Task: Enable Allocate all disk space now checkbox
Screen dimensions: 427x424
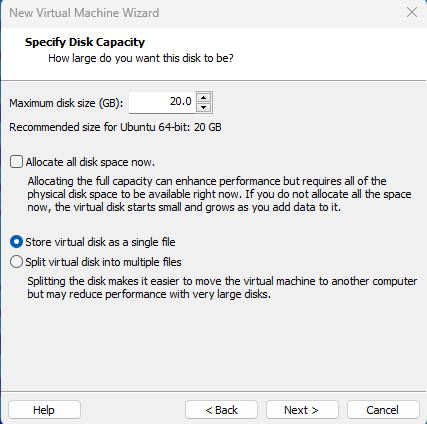Action: (16, 162)
